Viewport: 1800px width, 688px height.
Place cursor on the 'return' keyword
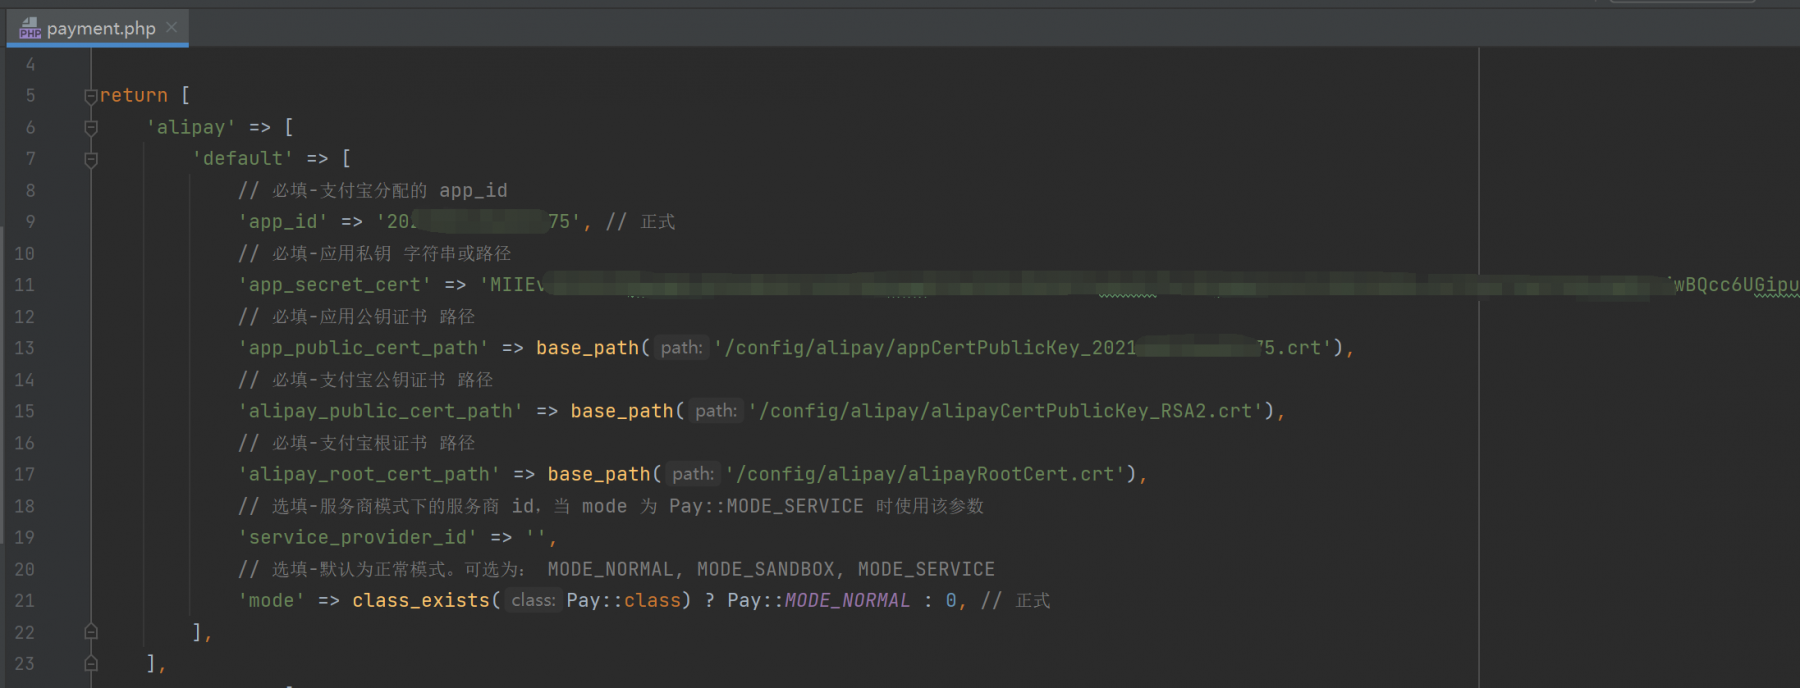click(134, 95)
